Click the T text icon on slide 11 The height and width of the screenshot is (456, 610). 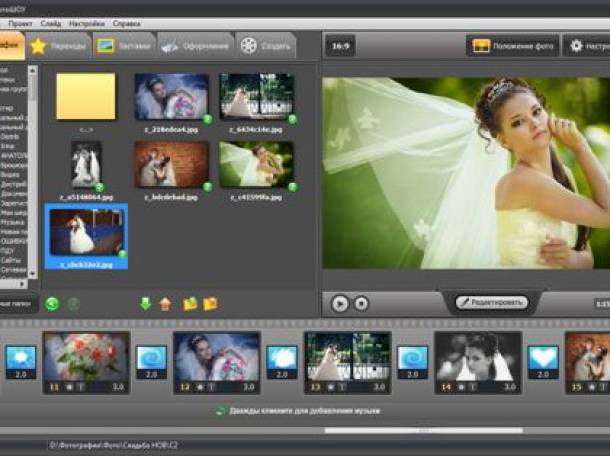point(81,387)
